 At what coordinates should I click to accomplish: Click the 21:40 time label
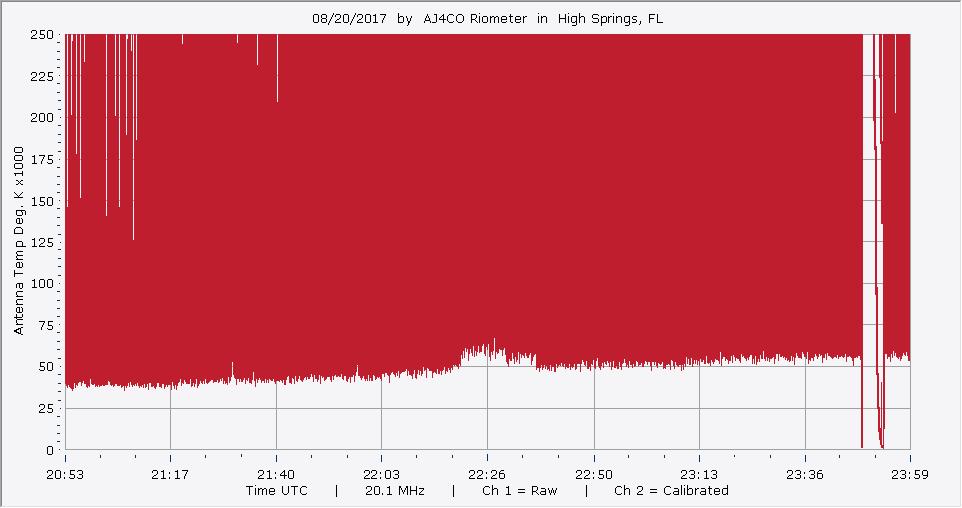point(276,475)
